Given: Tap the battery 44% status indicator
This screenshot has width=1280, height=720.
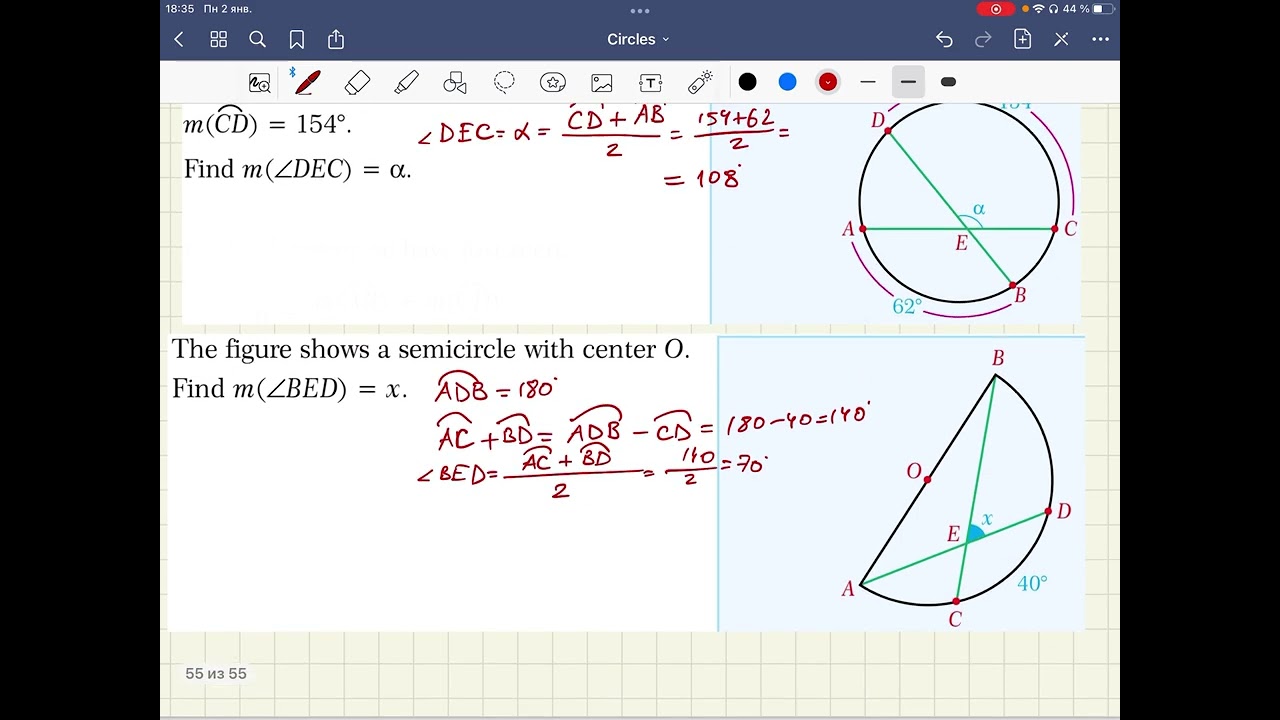Looking at the screenshot, I should (x=1088, y=9).
